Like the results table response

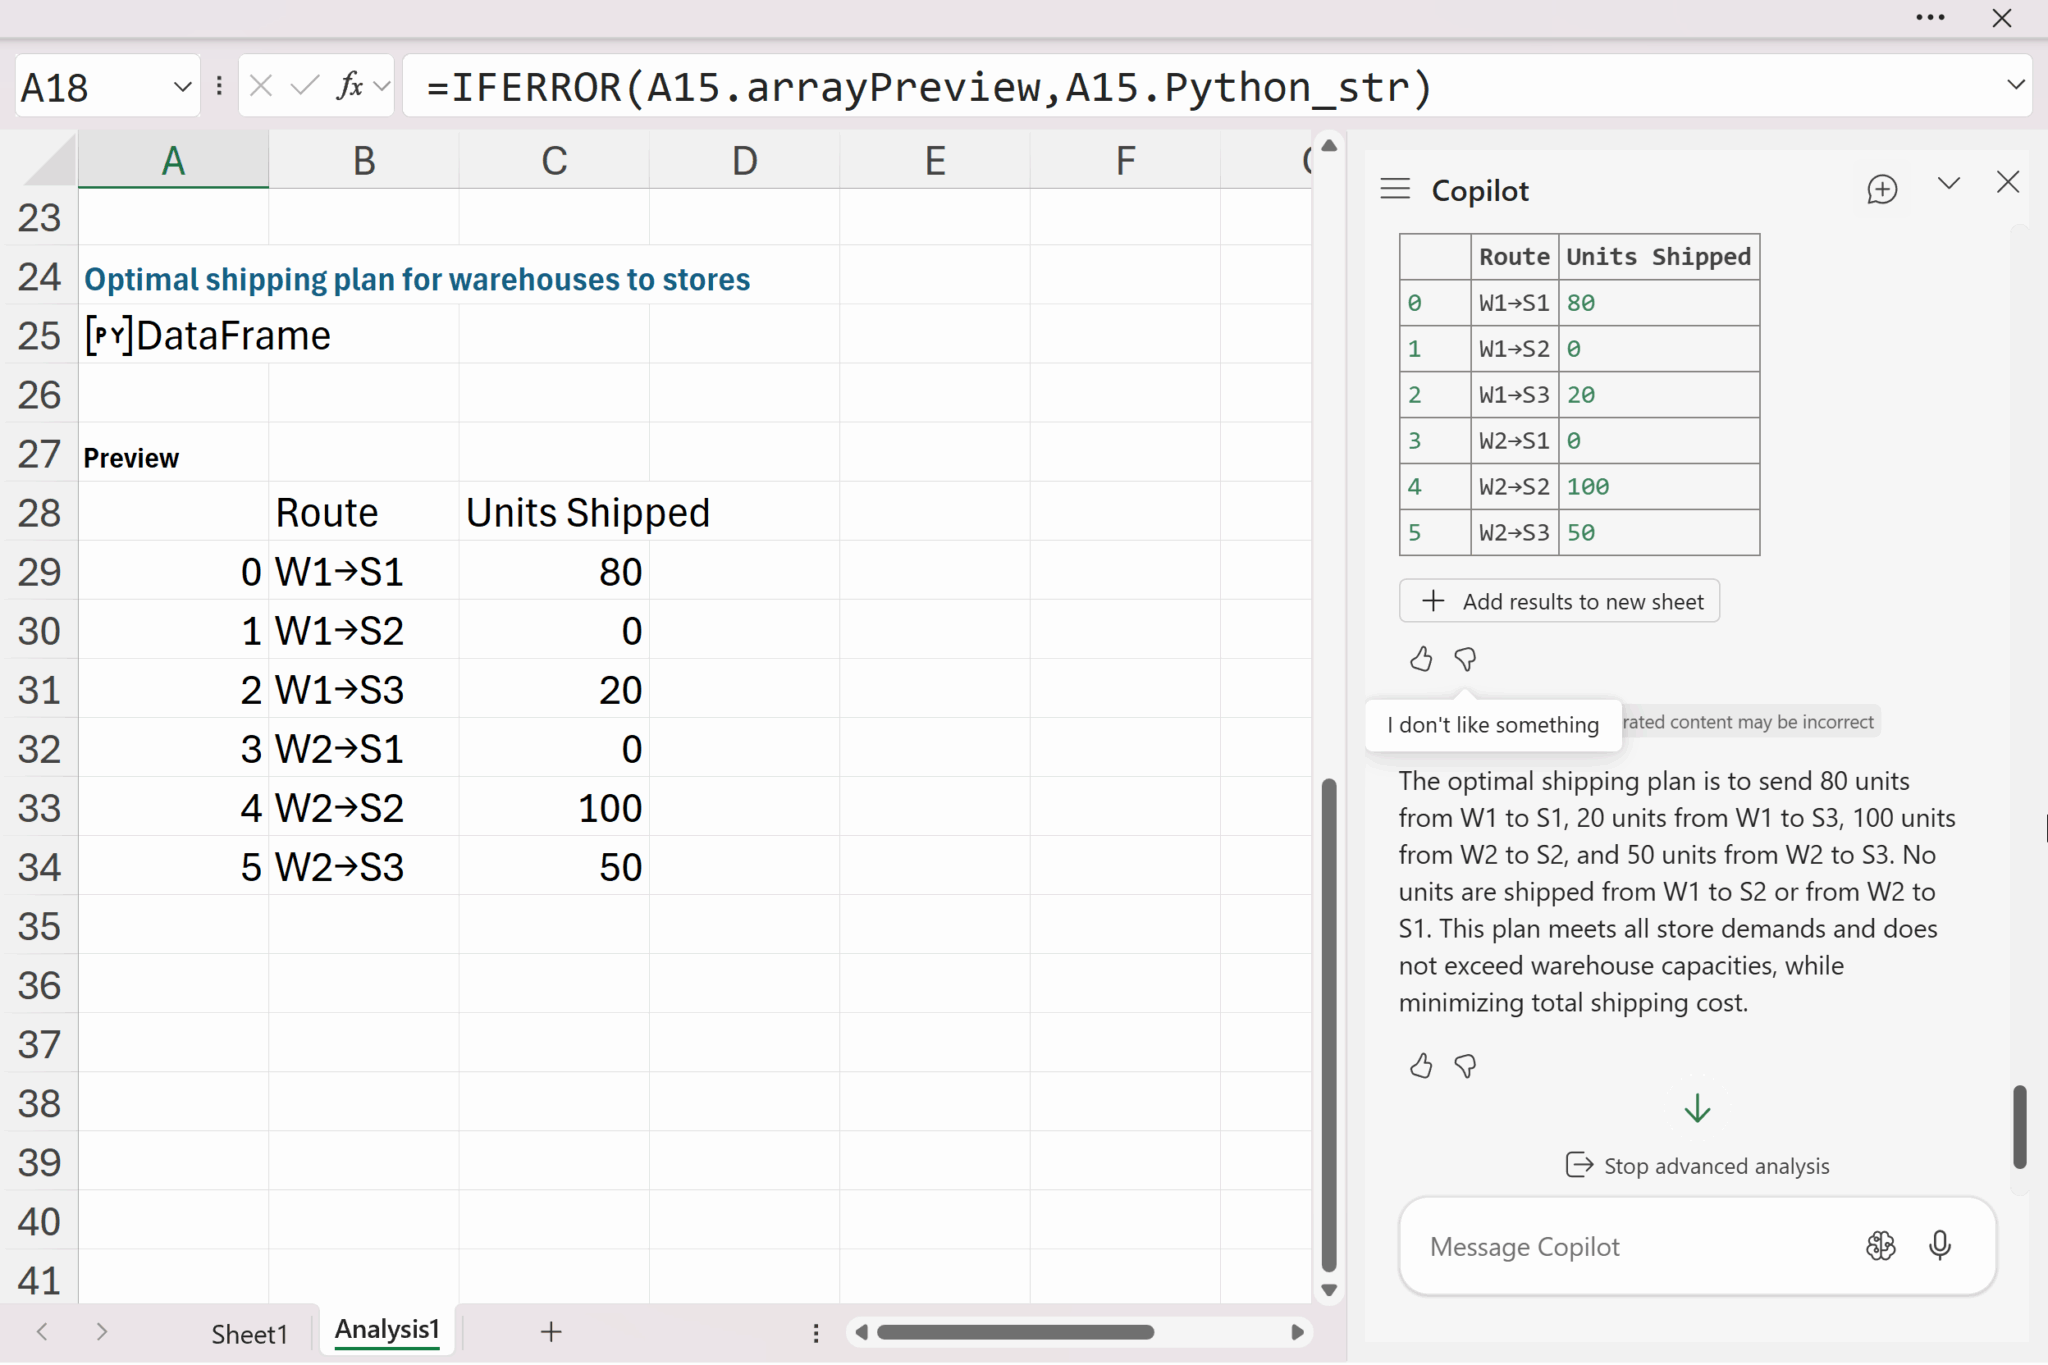click(1420, 659)
